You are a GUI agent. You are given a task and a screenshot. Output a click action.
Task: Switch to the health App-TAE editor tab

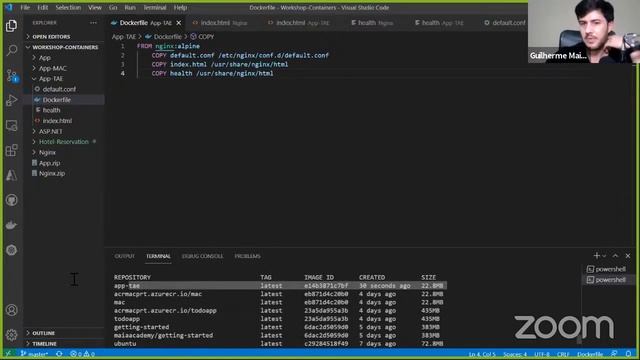439,23
